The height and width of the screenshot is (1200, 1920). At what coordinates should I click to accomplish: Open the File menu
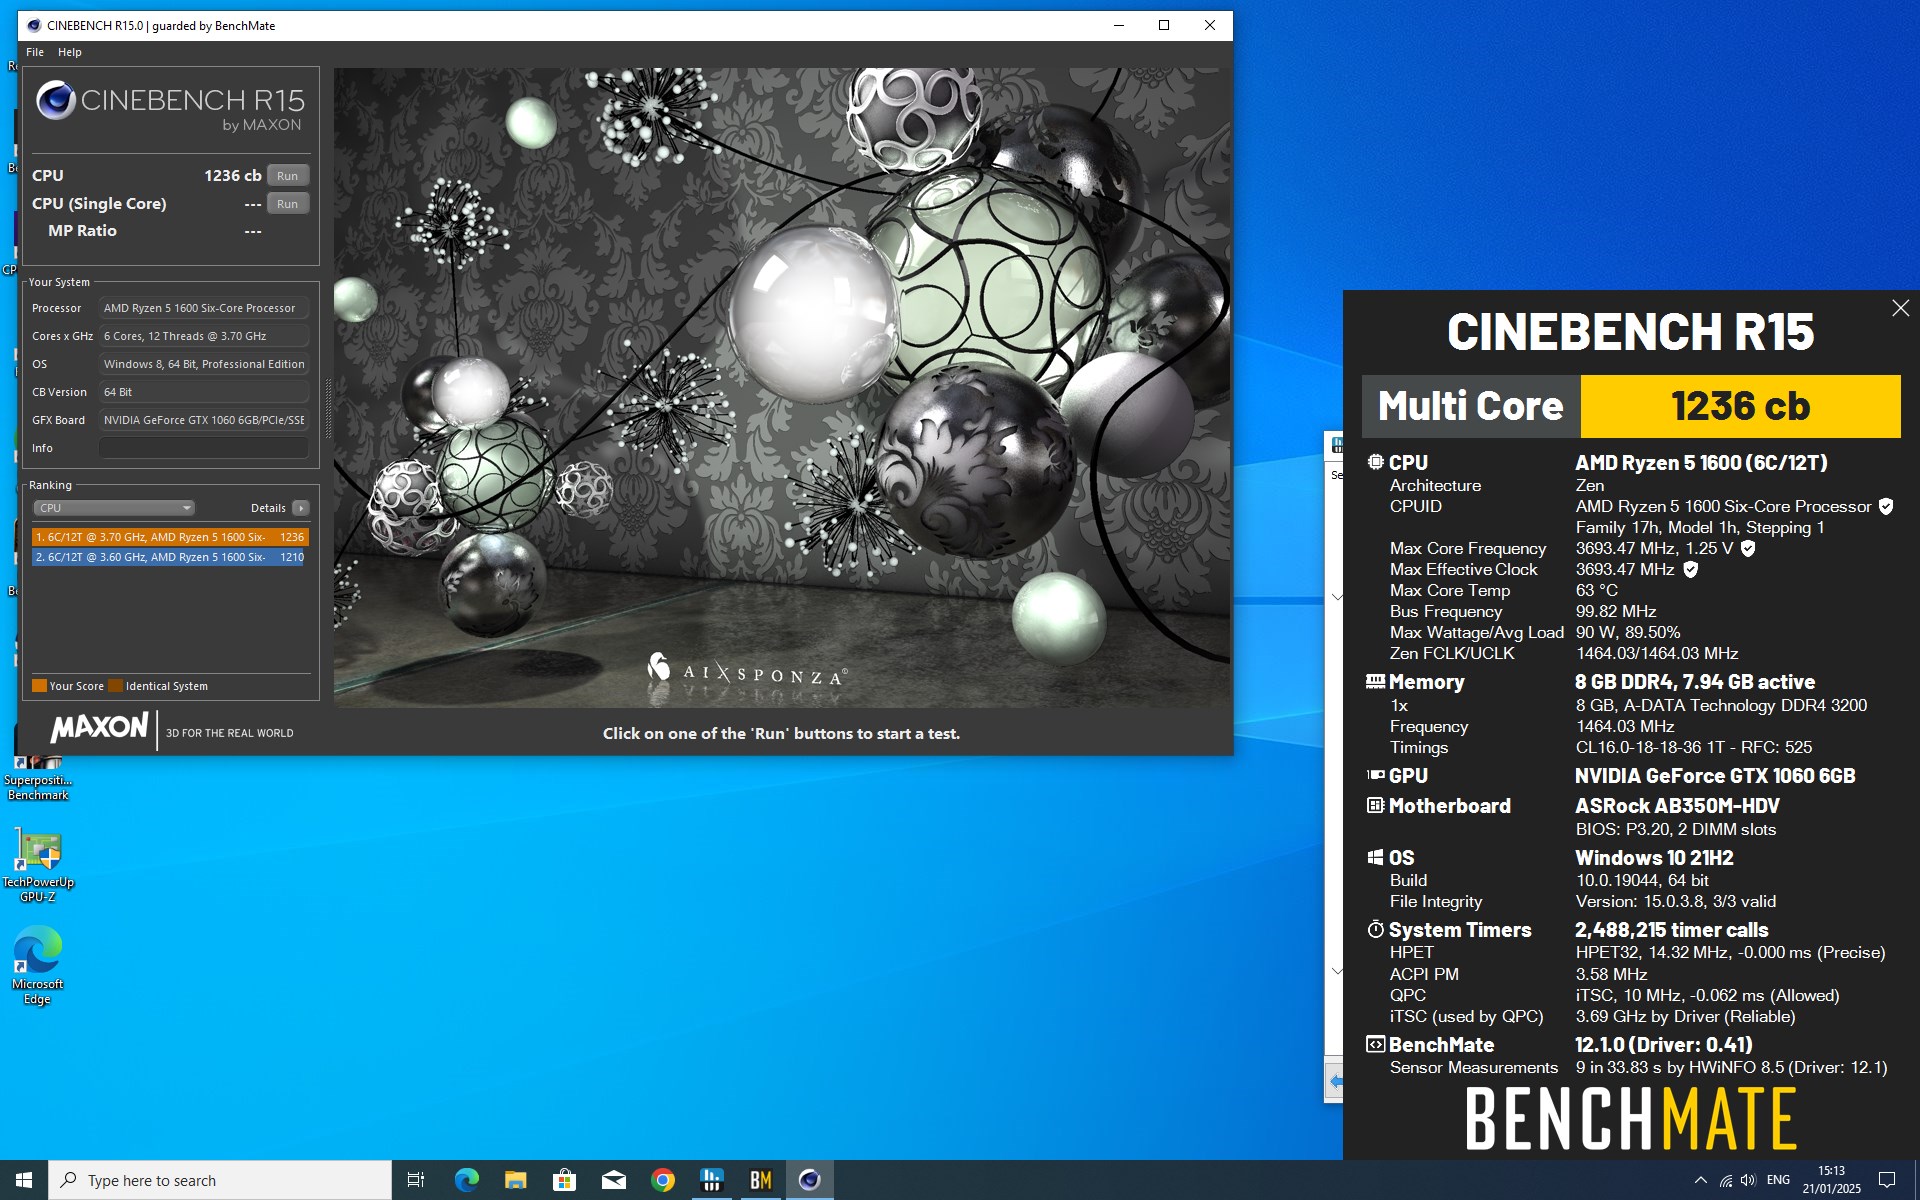tap(35, 52)
